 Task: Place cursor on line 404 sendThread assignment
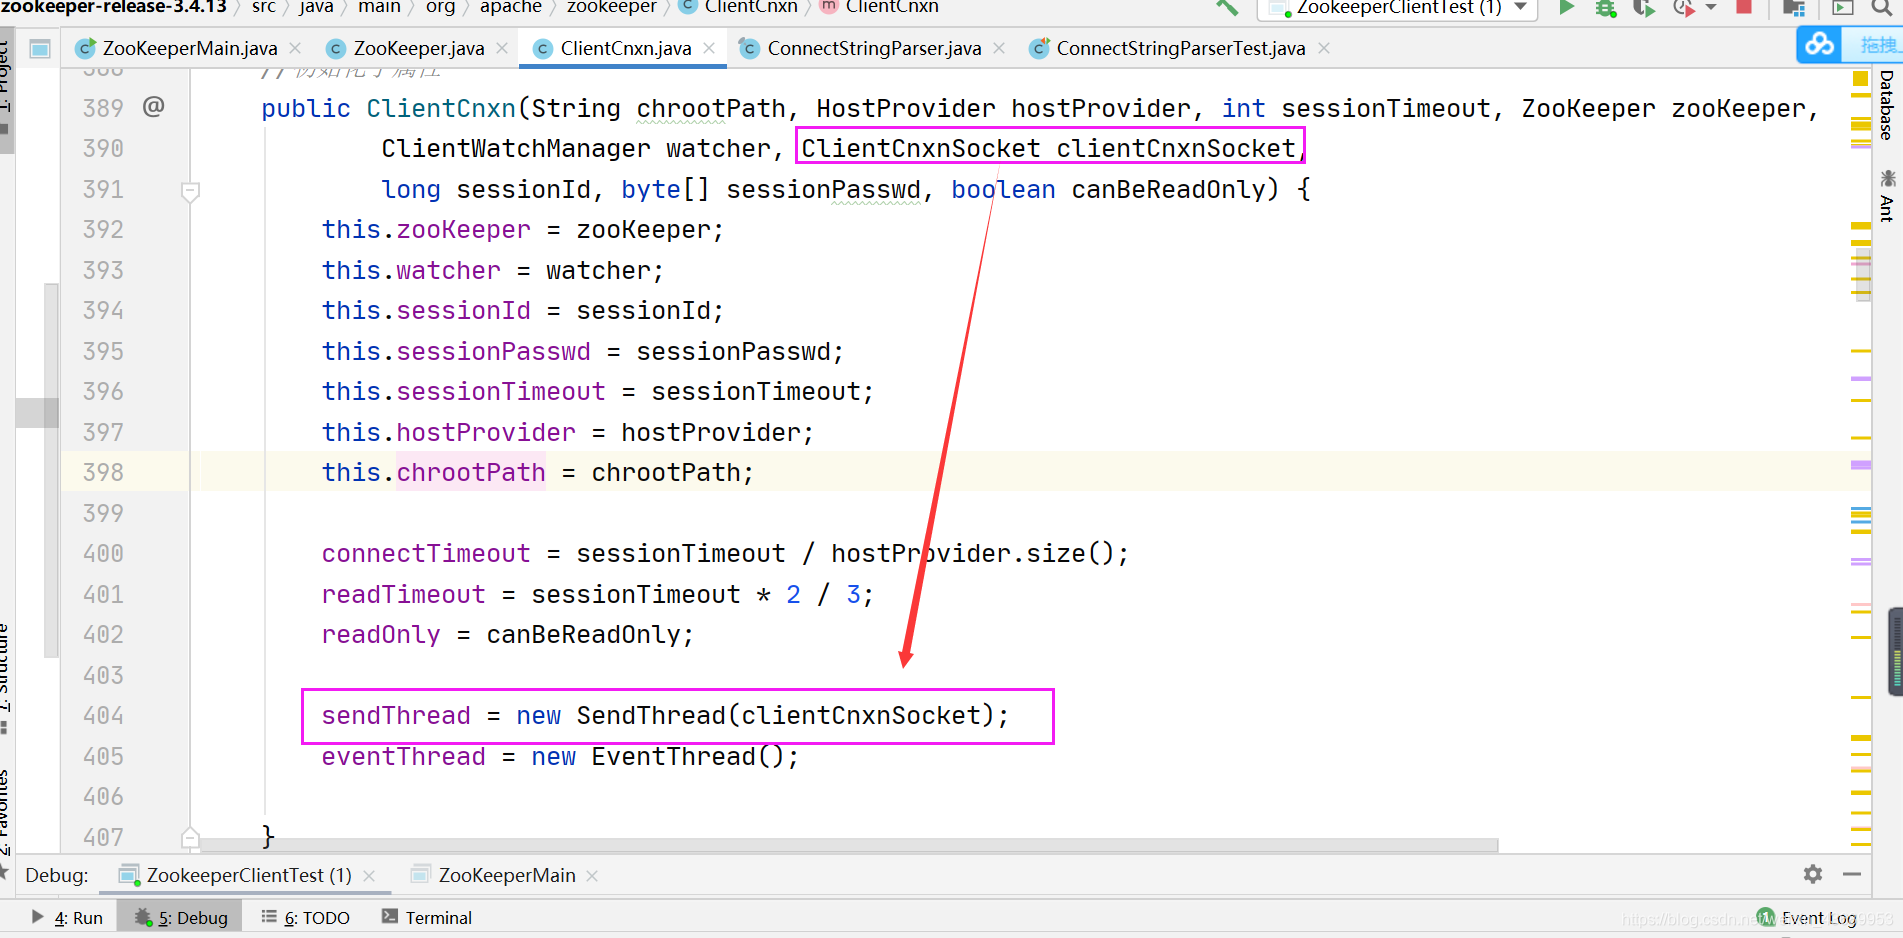(x=665, y=716)
